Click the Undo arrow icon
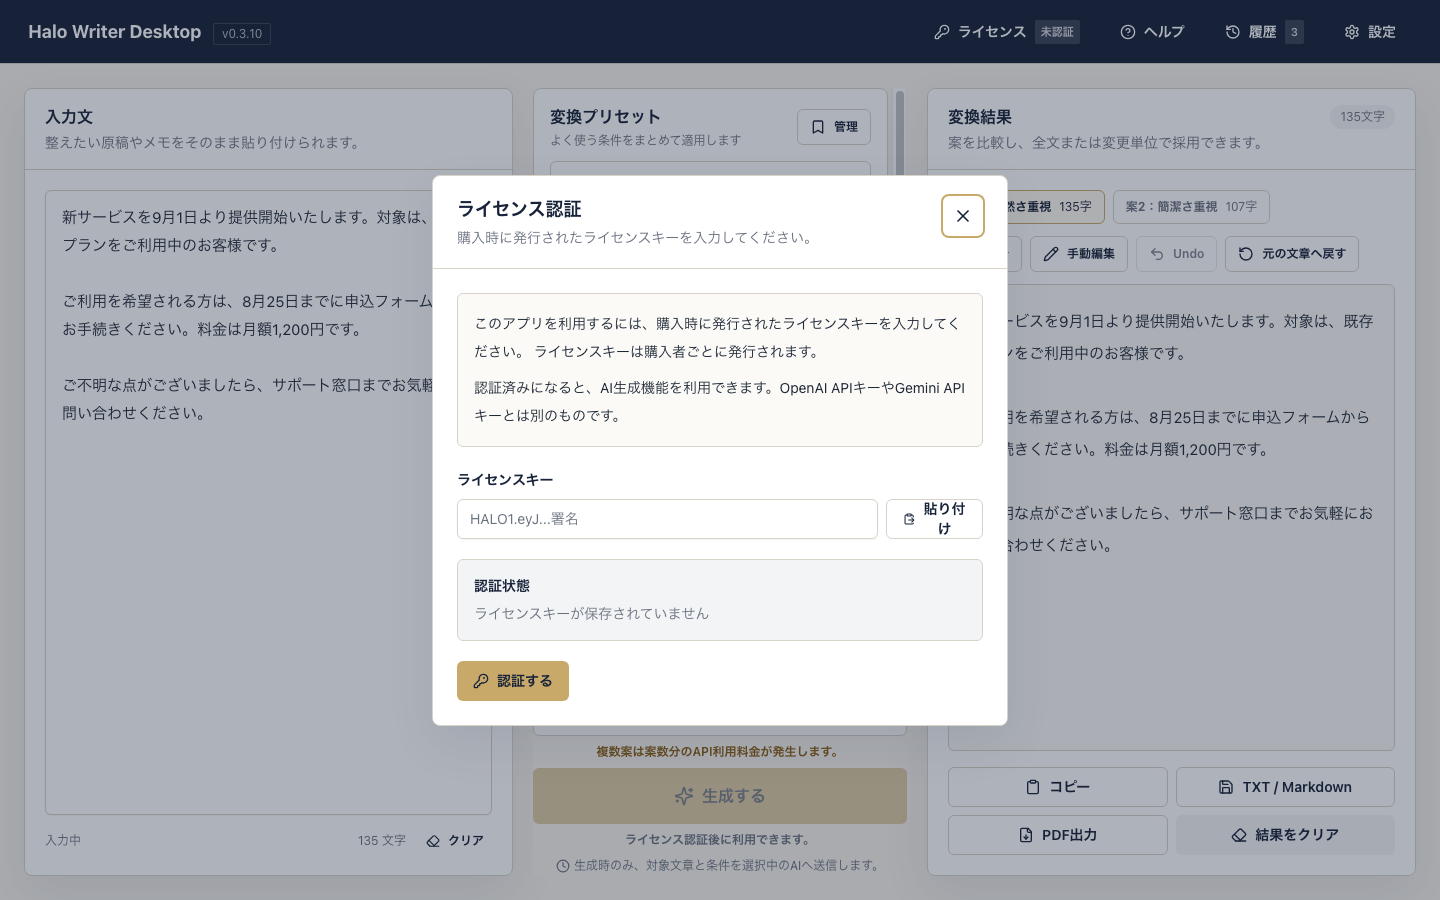 tap(1157, 254)
